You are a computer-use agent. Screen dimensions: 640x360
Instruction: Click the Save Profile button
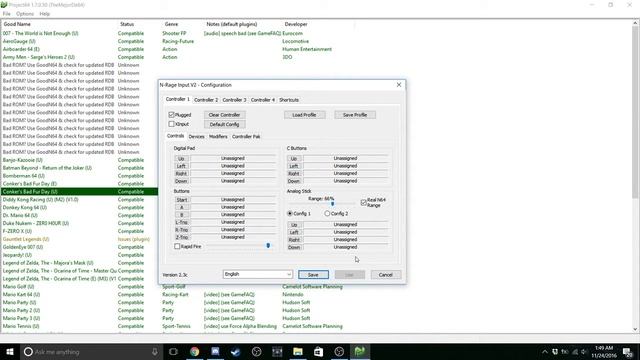355,115
